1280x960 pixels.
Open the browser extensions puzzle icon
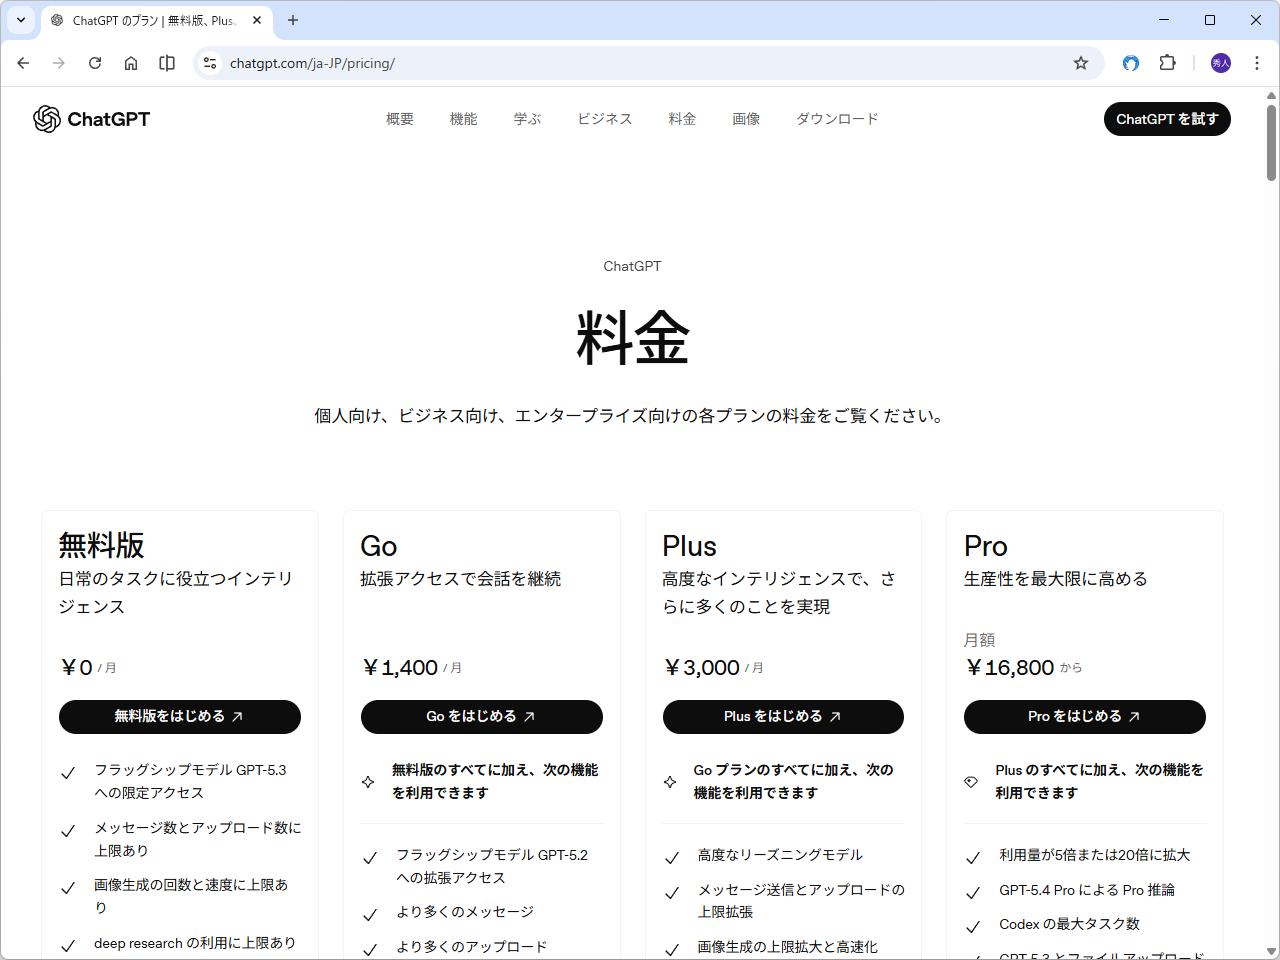pos(1167,63)
